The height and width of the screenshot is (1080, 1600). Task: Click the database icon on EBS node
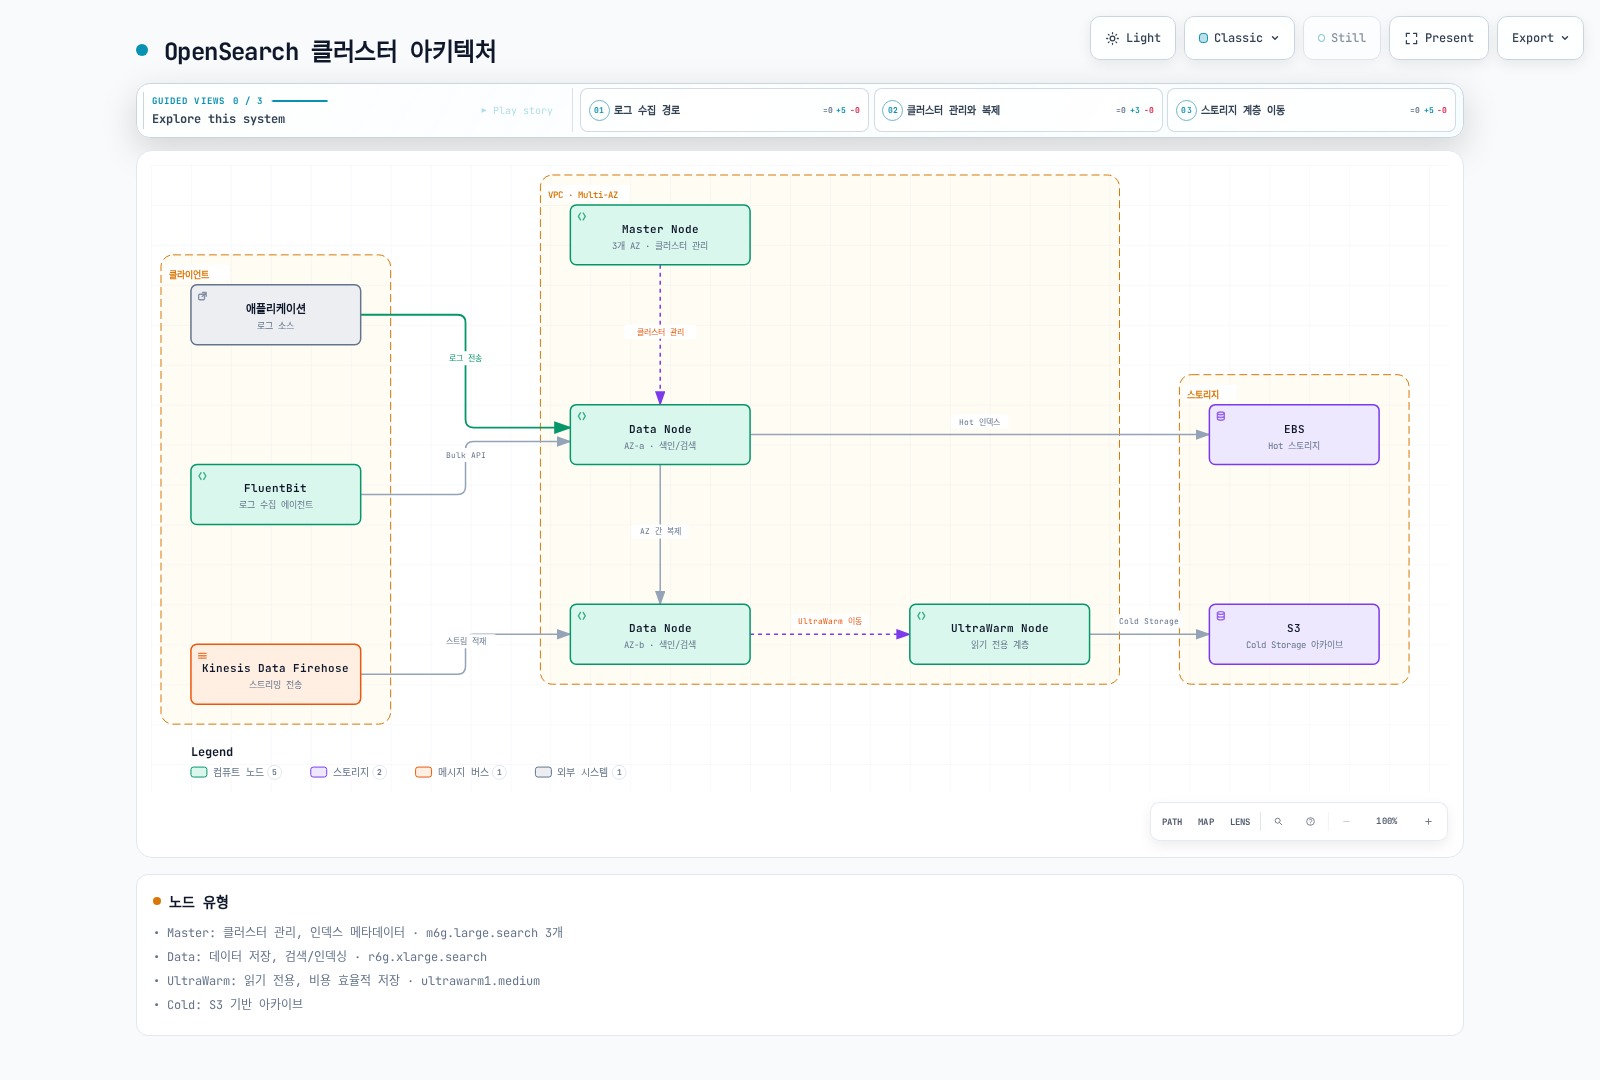[x=1221, y=416]
